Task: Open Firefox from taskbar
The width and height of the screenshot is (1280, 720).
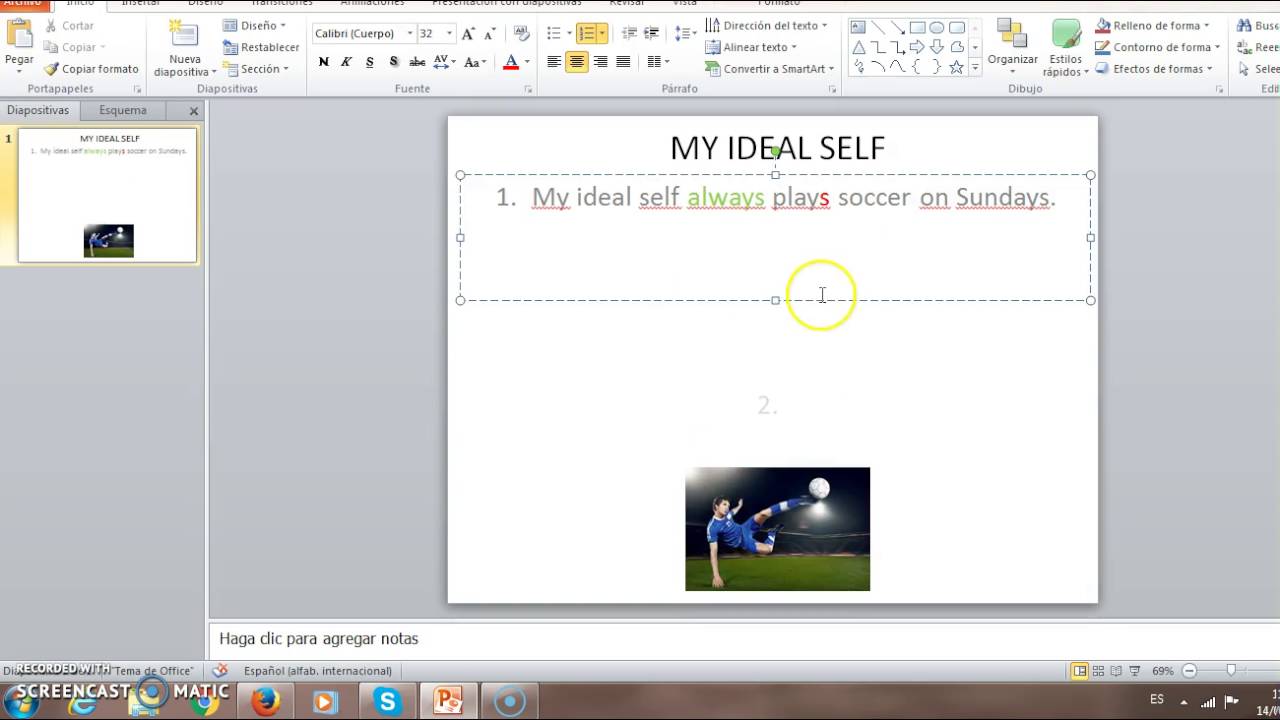Action: [x=266, y=702]
